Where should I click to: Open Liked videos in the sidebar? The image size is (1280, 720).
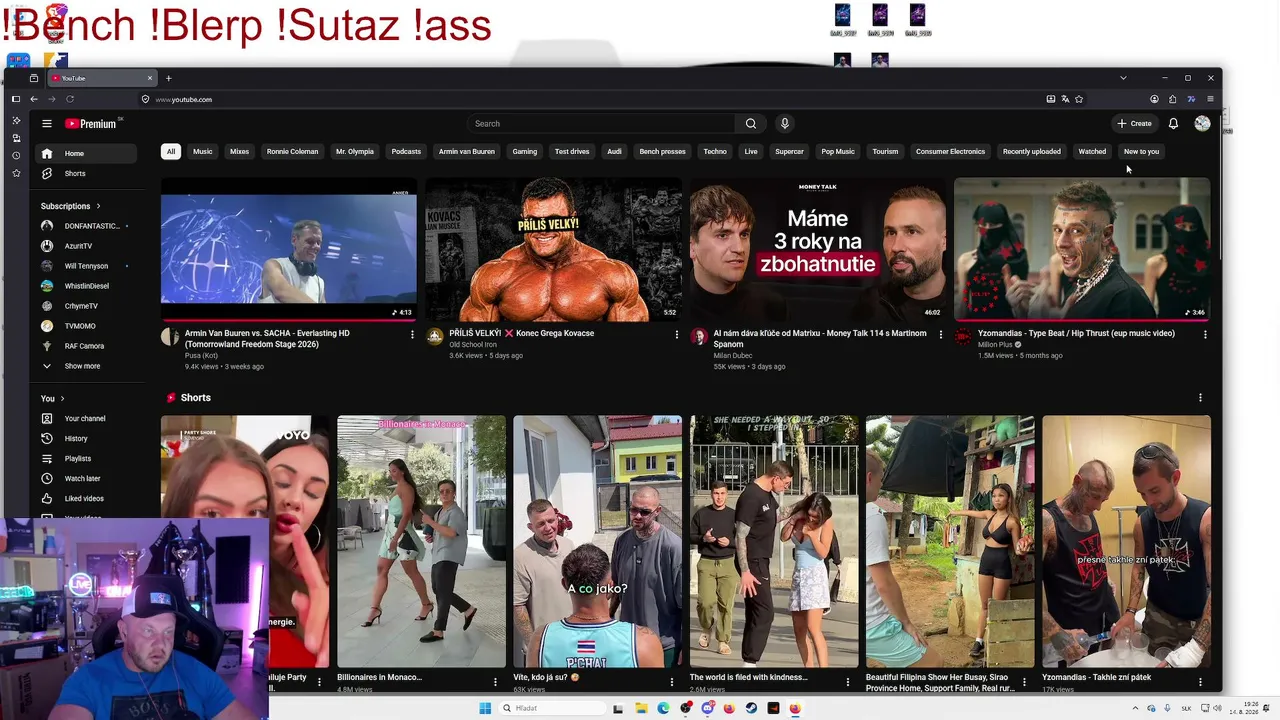(86, 499)
